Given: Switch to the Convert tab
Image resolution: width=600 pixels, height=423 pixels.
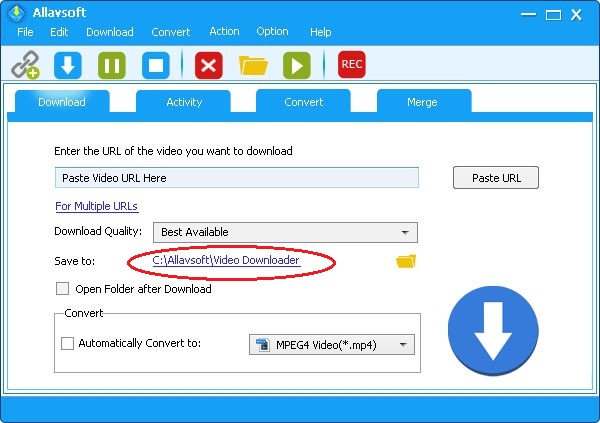Looking at the screenshot, I should [x=303, y=102].
